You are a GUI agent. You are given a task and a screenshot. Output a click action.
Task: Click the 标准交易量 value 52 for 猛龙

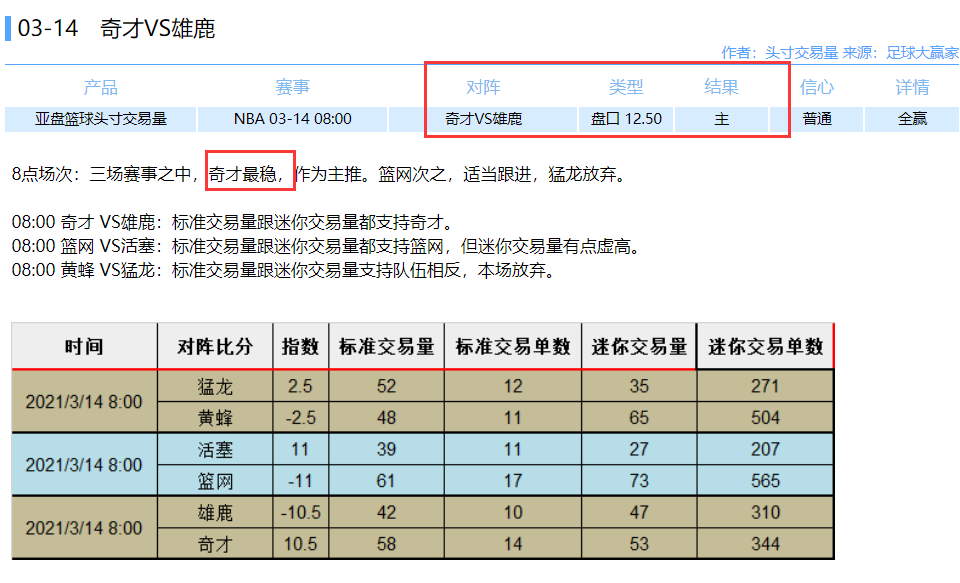pyautogui.click(x=386, y=386)
